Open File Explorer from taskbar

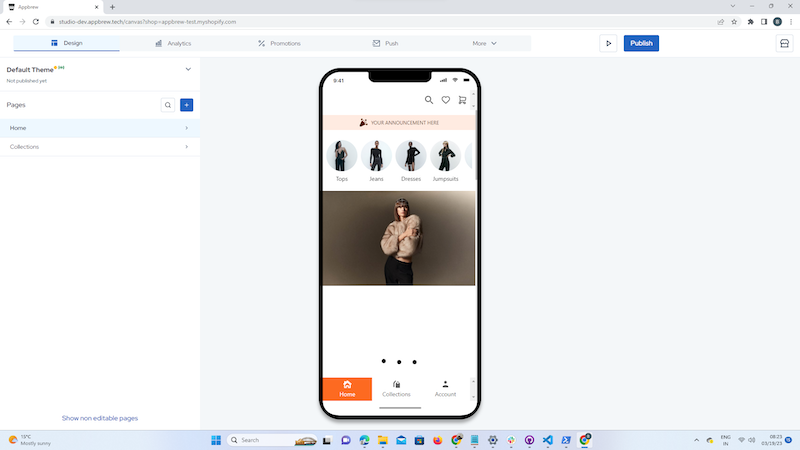tap(383, 440)
